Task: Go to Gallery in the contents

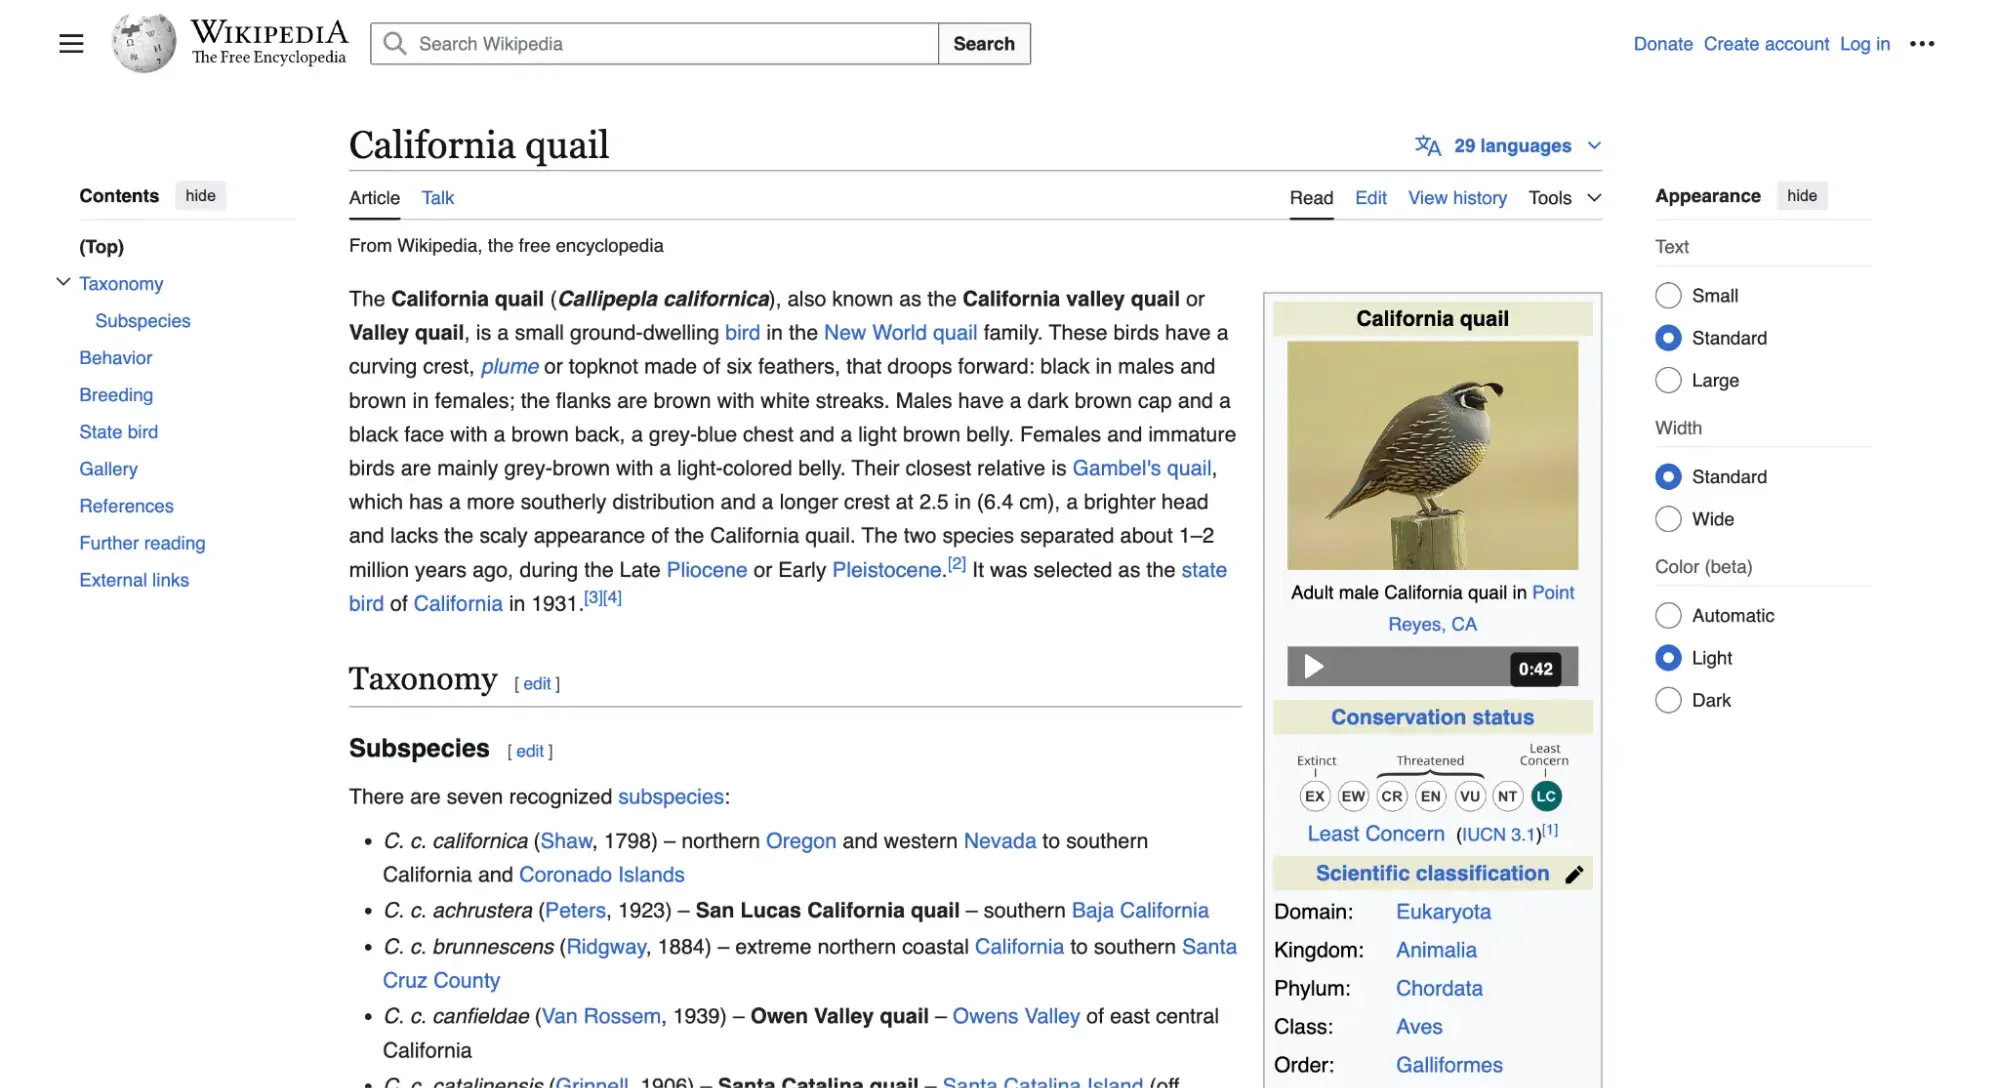Action: pos(108,469)
